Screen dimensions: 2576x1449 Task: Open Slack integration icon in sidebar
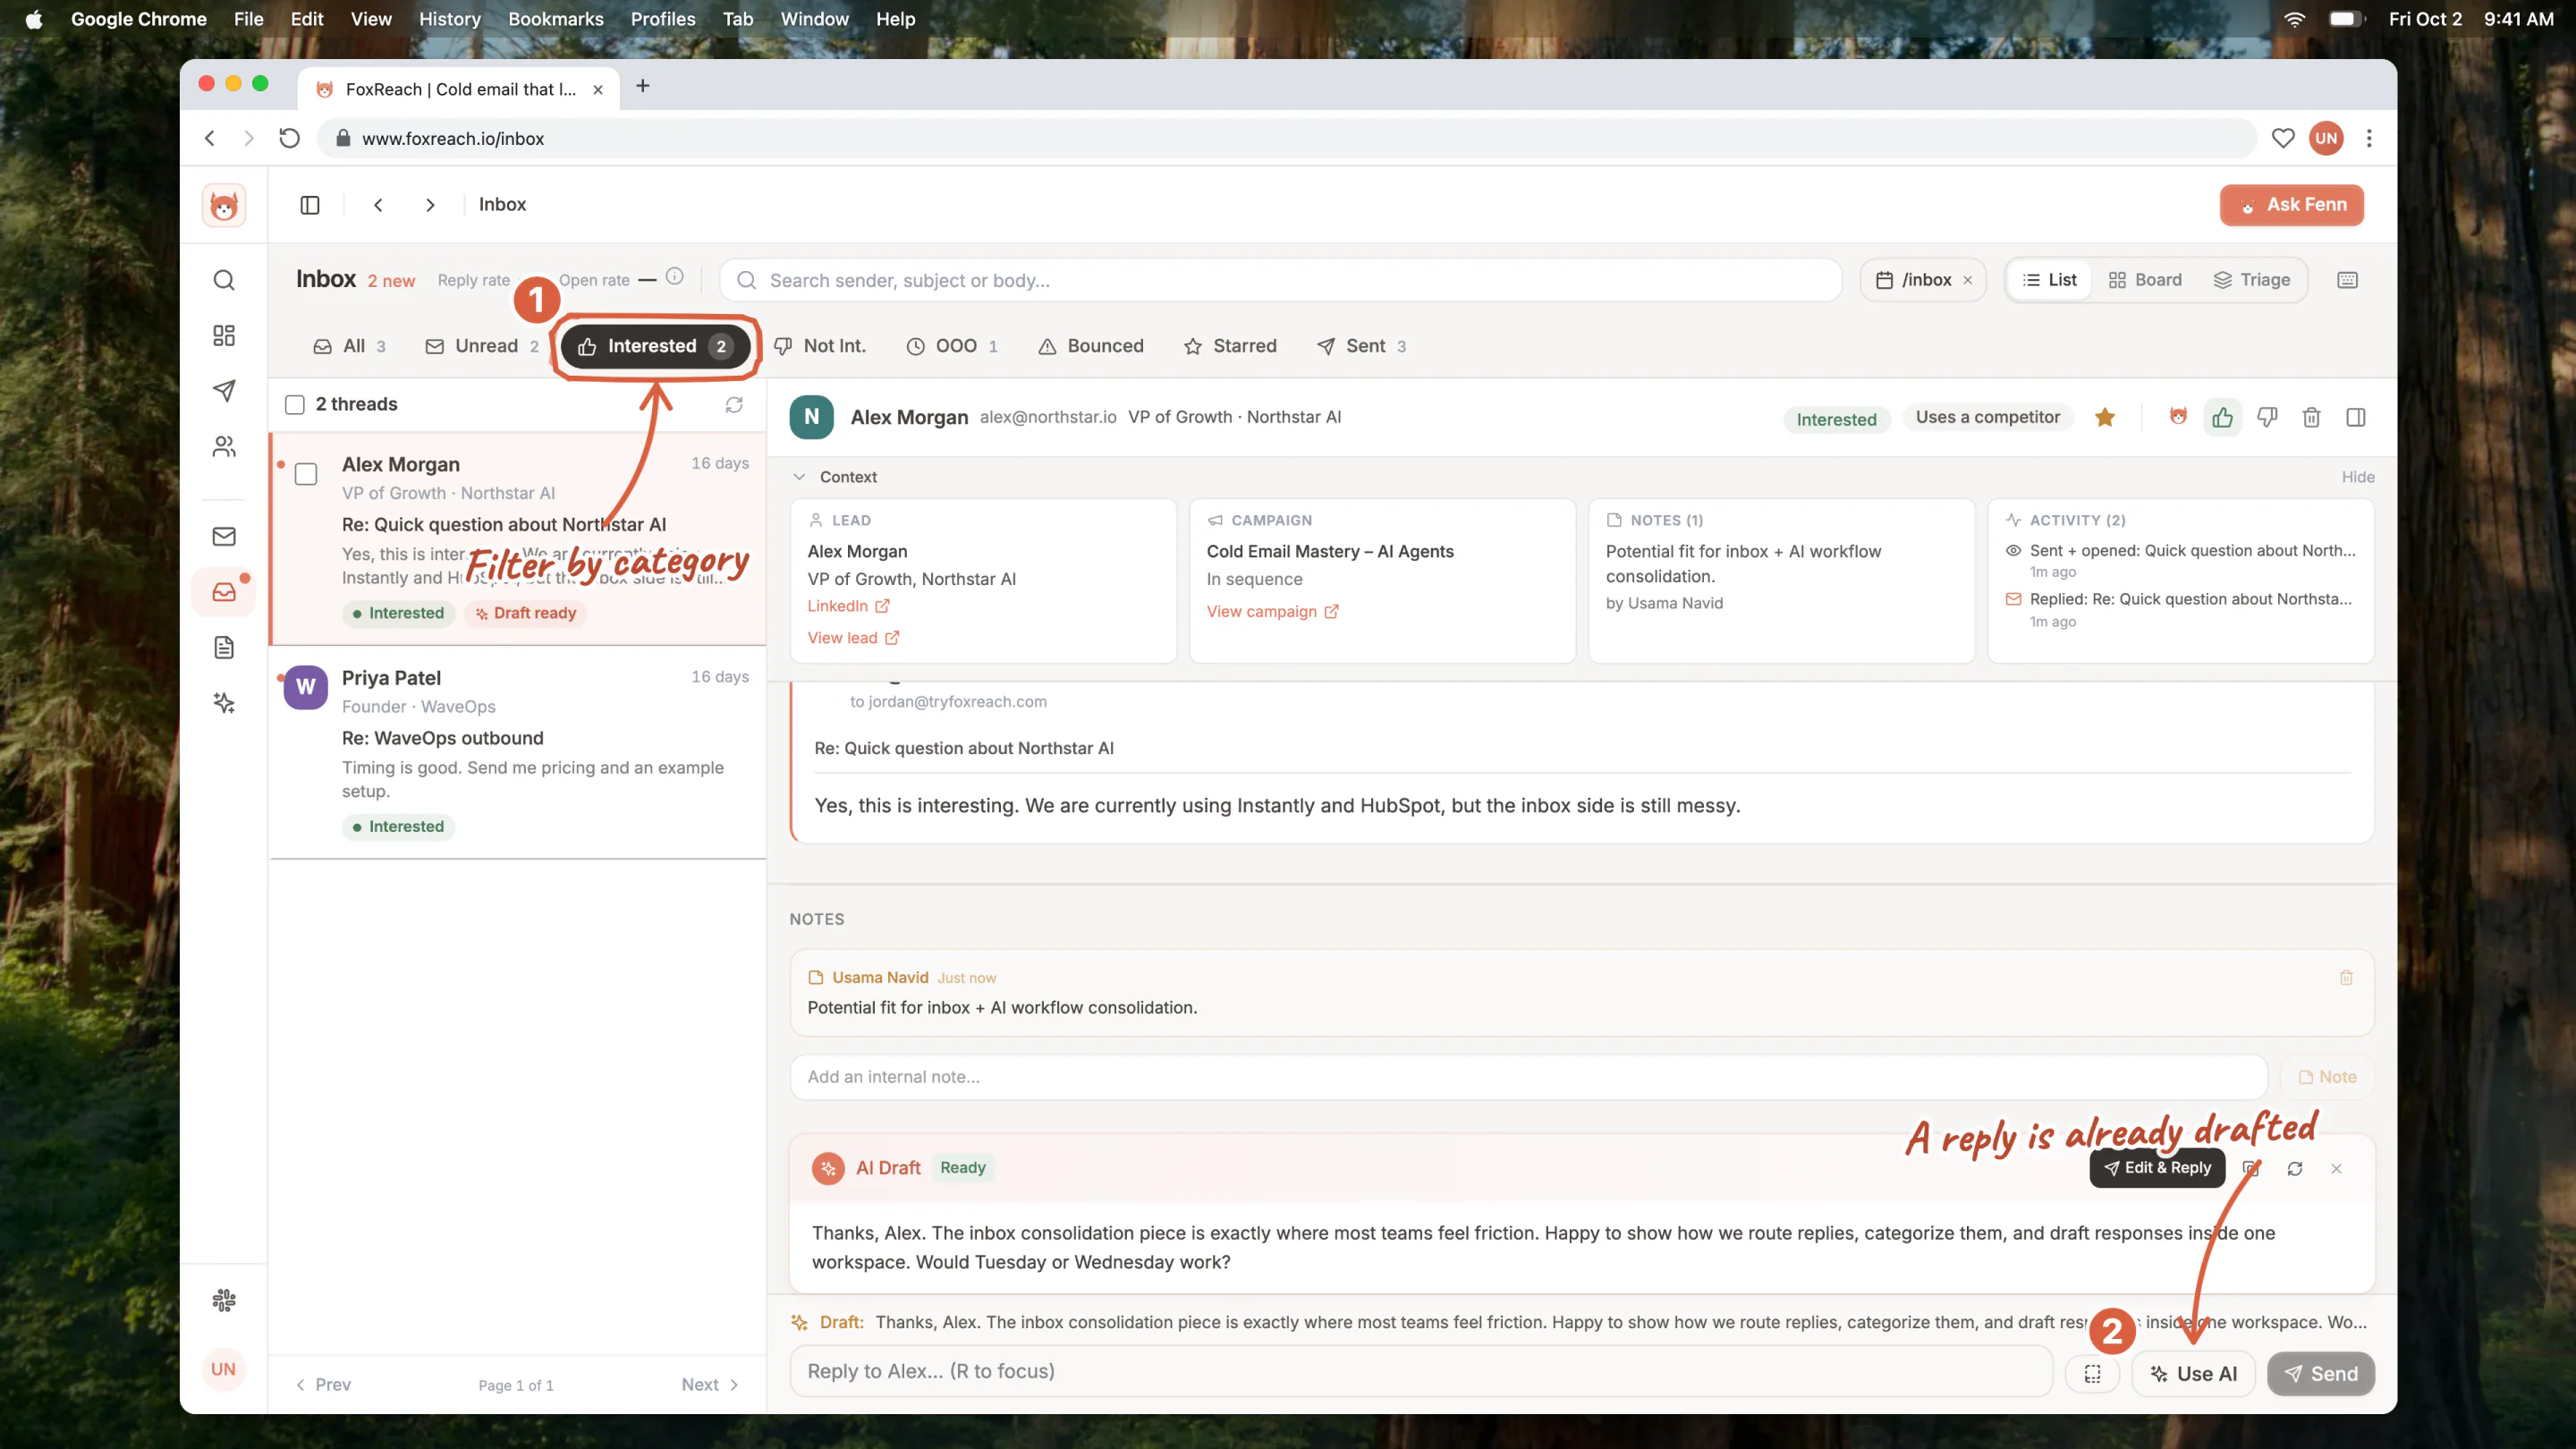[224, 1300]
